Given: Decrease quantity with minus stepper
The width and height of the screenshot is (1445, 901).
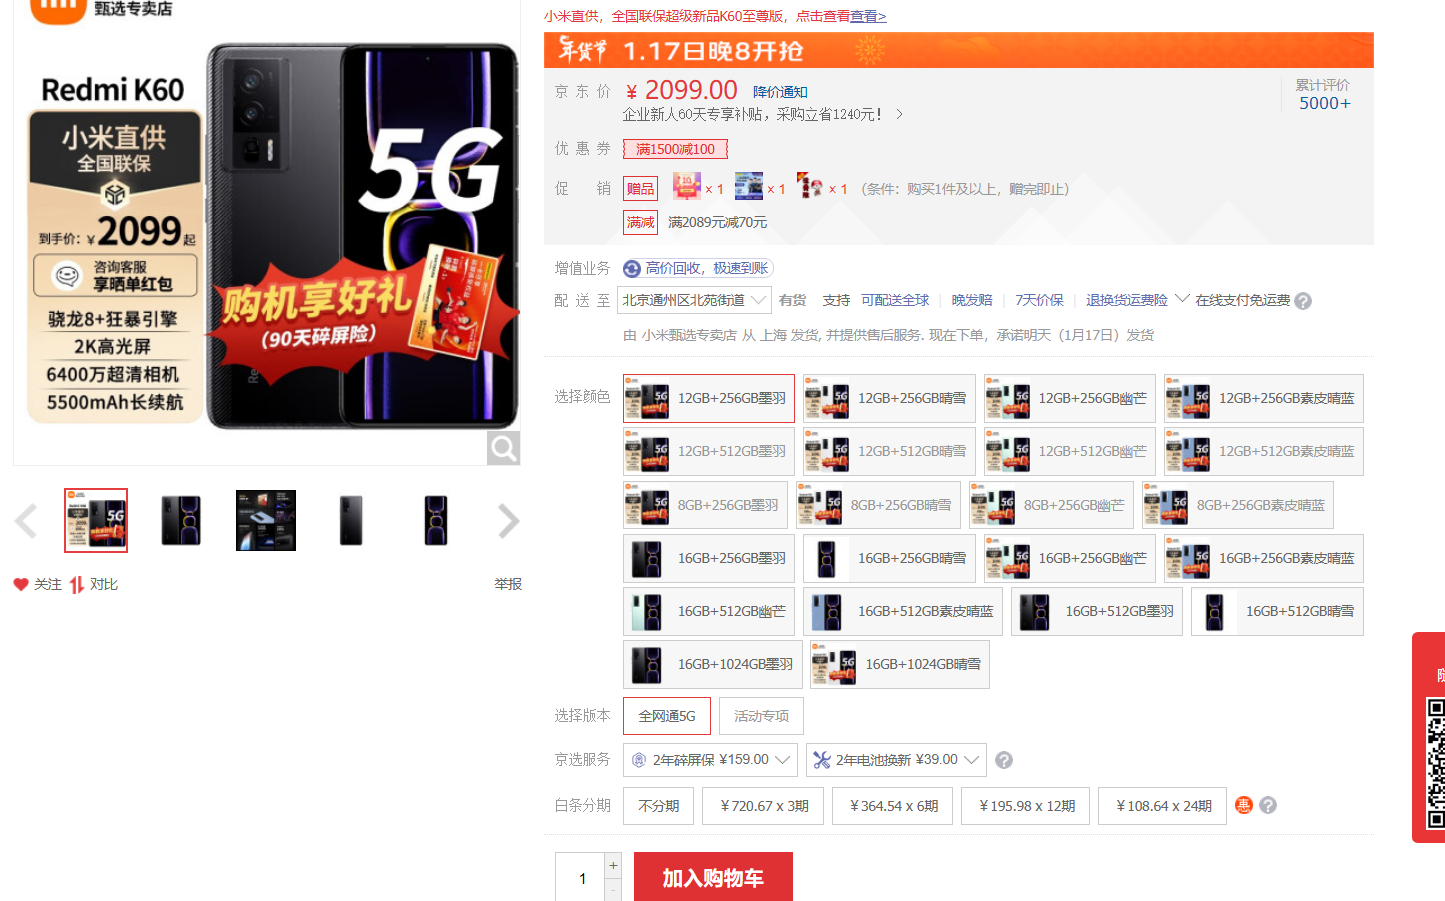Looking at the screenshot, I should pyautogui.click(x=613, y=889).
